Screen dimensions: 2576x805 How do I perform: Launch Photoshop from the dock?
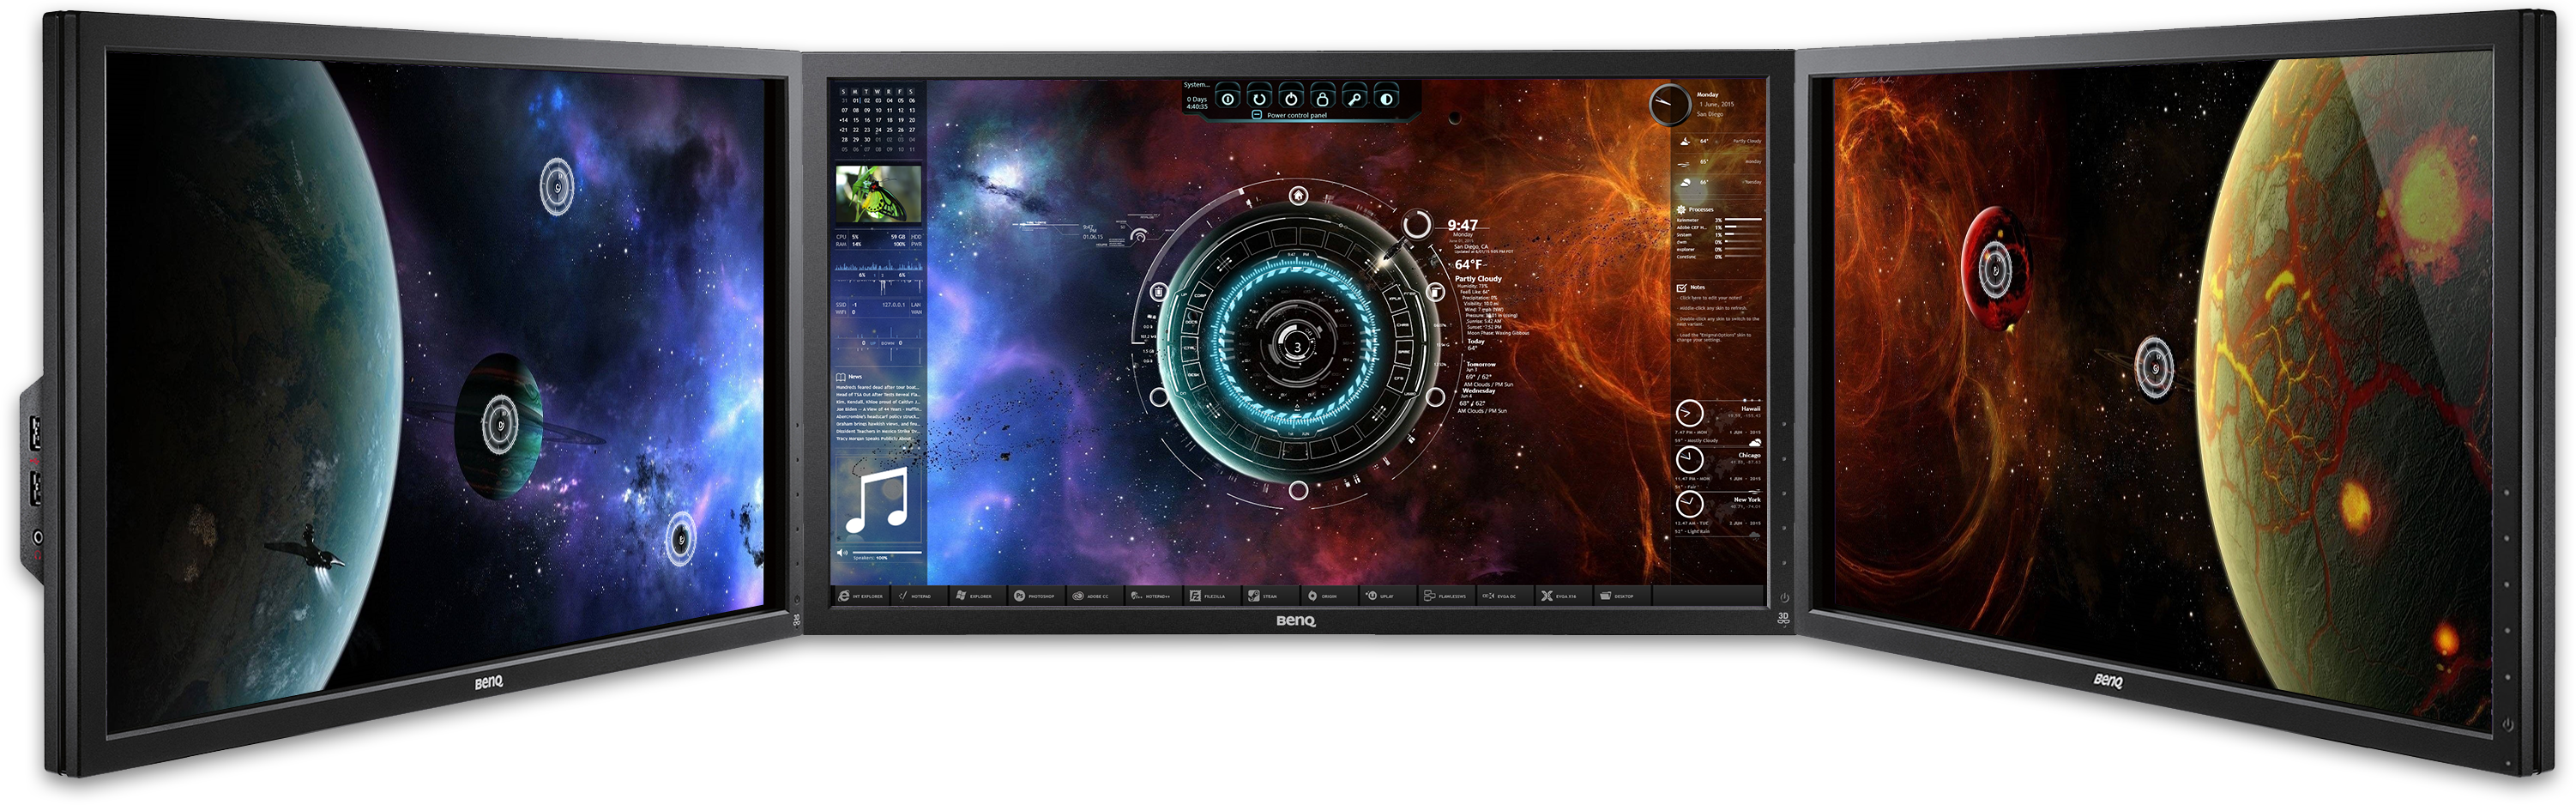[x=1035, y=596]
